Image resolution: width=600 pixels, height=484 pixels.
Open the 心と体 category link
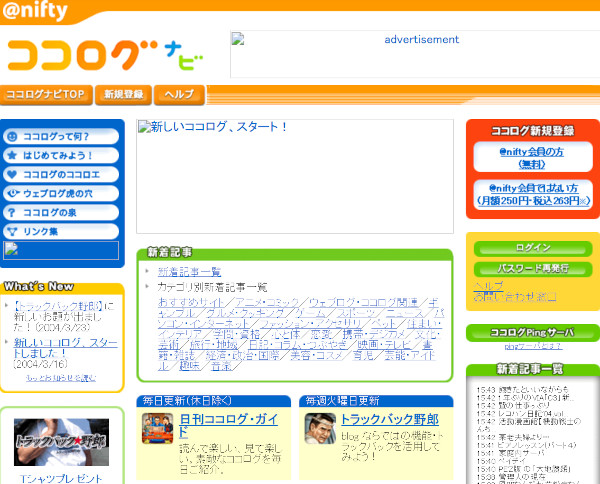285,334
